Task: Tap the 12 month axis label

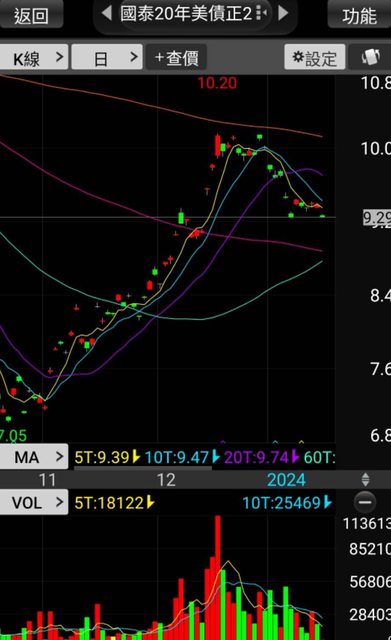Action: [x=166, y=480]
